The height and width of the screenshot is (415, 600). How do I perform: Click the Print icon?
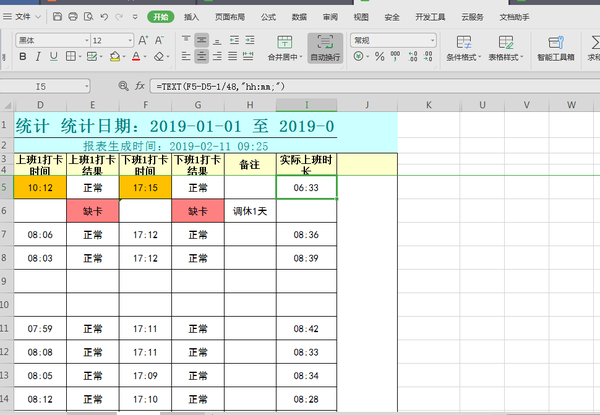[x=73, y=16]
